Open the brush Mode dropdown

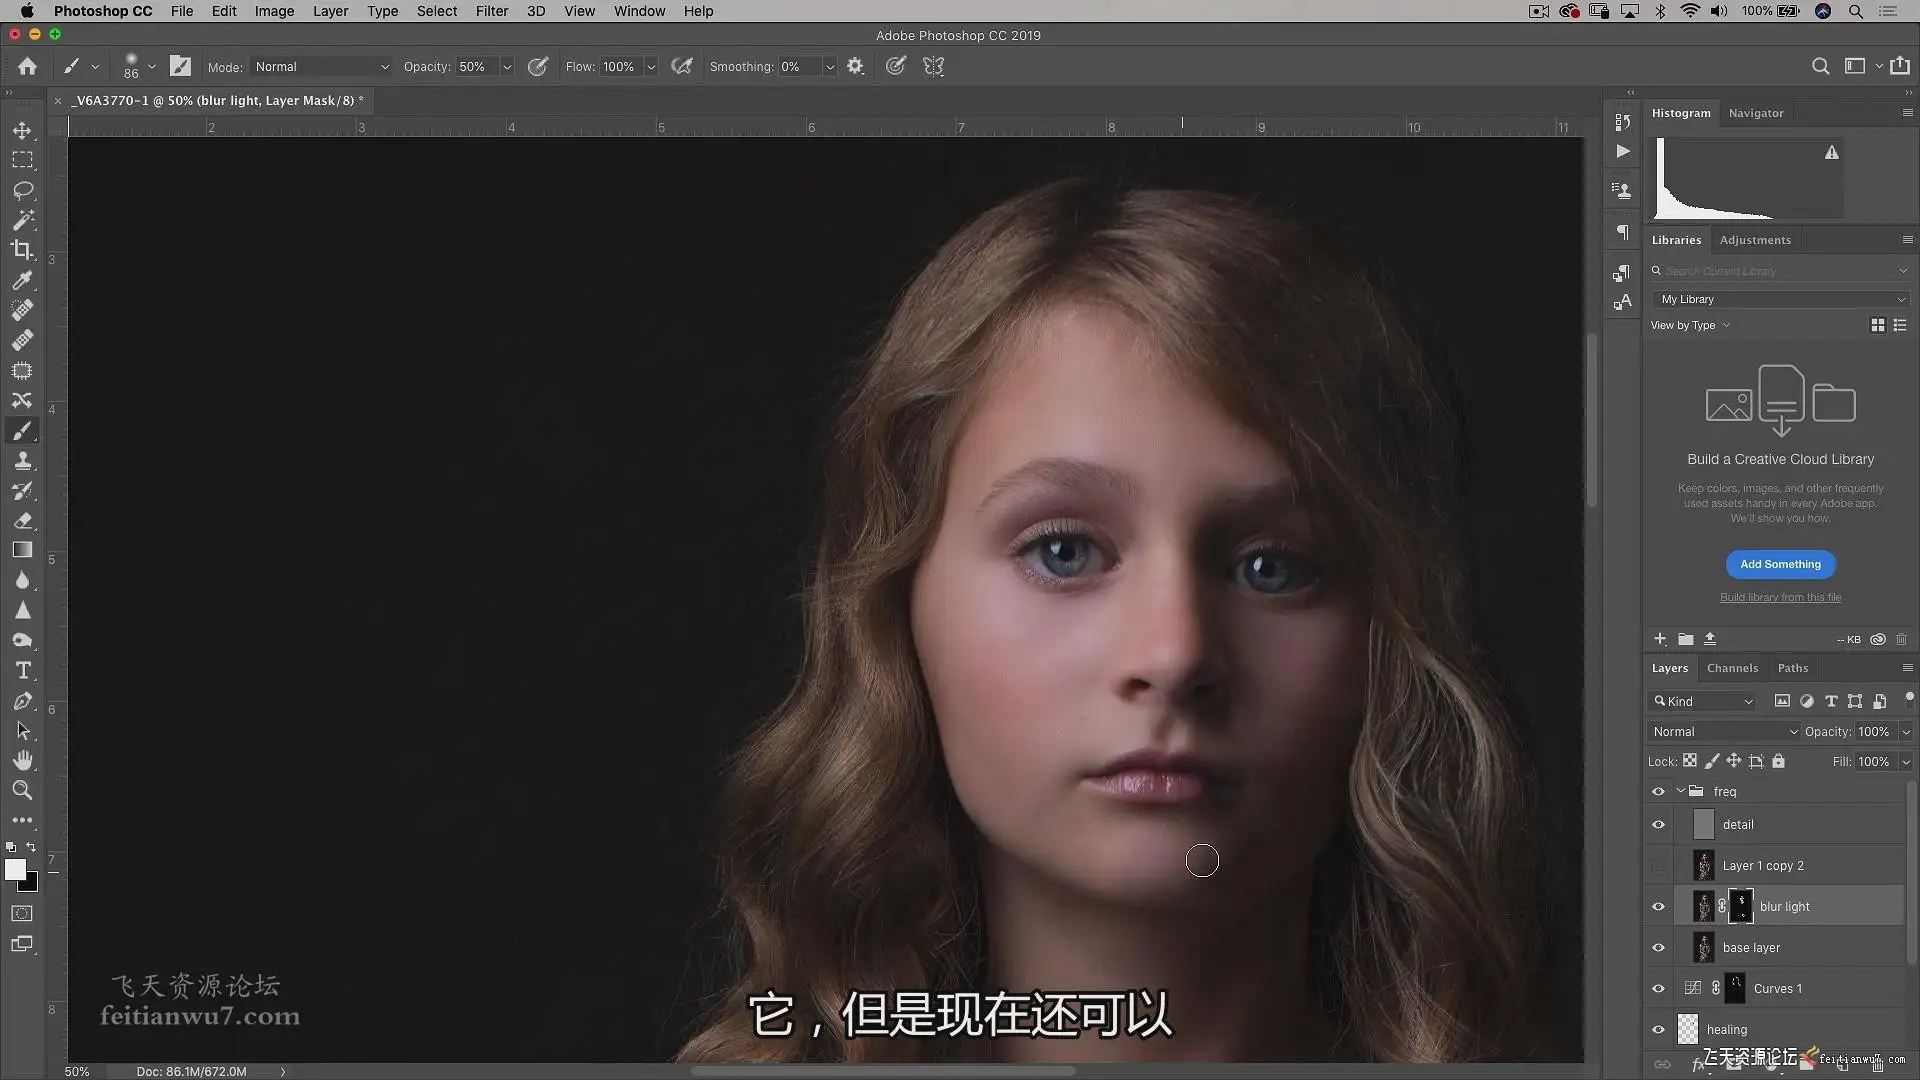(x=320, y=67)
